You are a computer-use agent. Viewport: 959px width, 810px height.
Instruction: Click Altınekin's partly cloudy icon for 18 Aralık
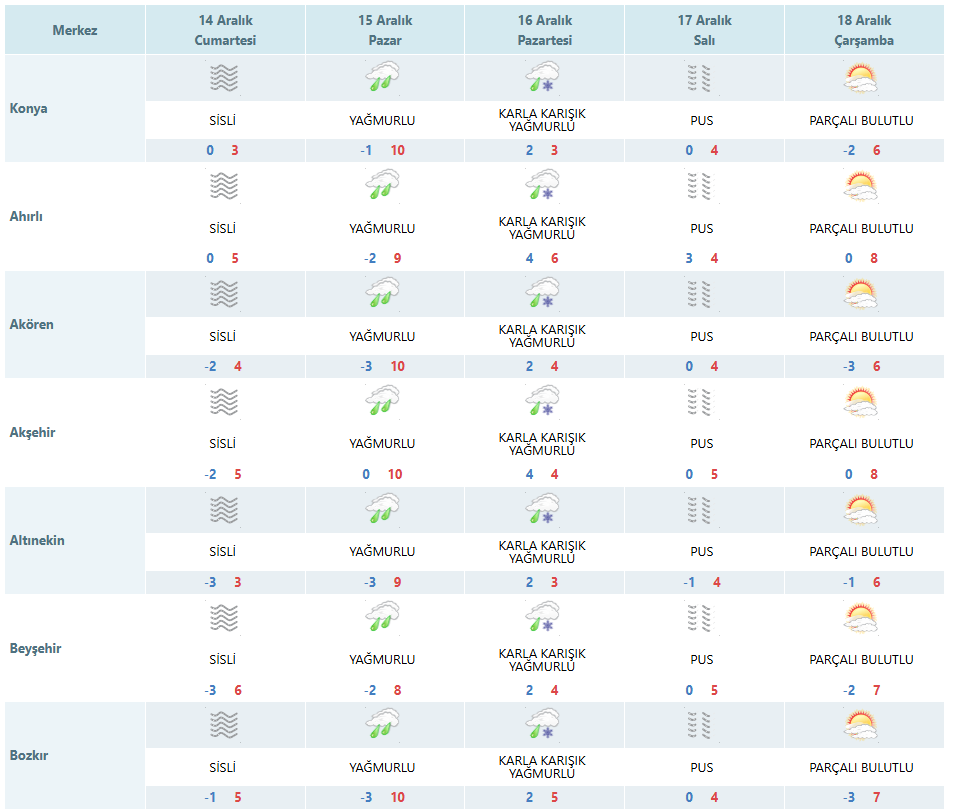[861, 510]
